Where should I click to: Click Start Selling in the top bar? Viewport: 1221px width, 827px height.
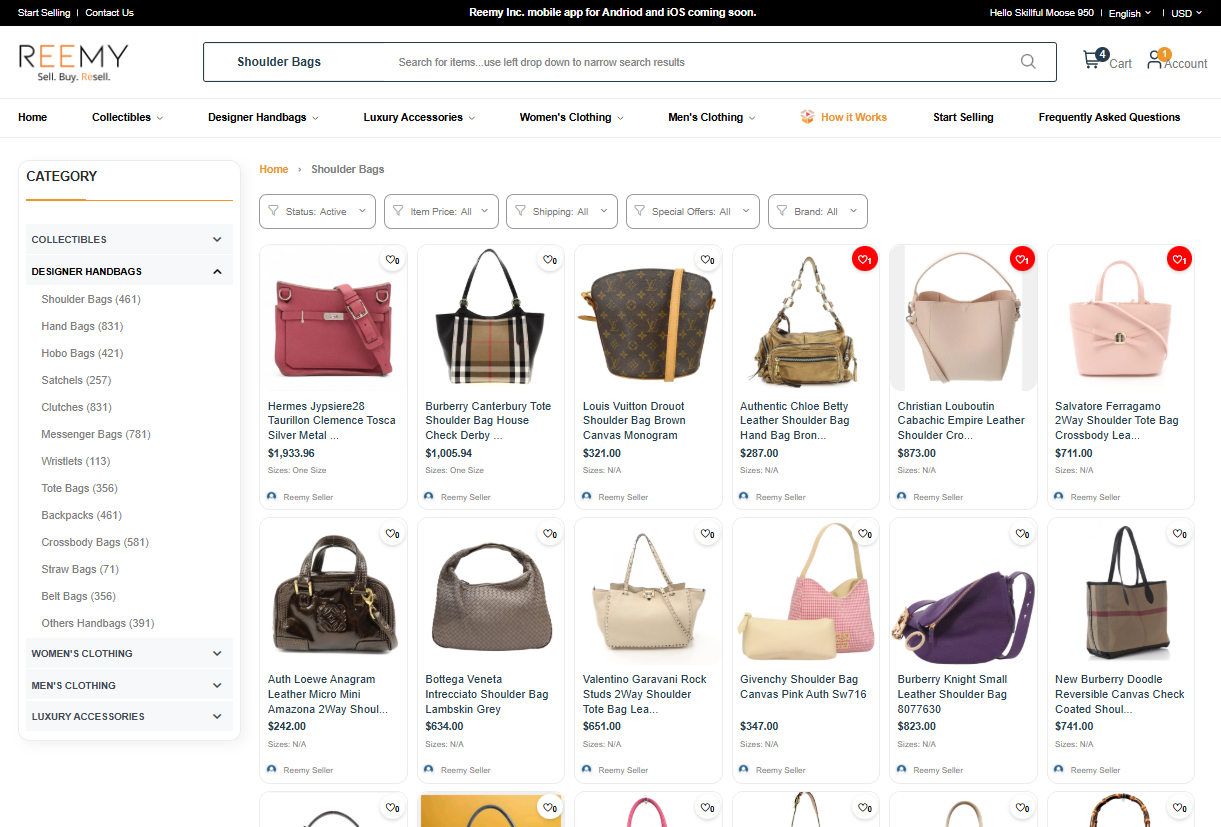click(44, 13)
